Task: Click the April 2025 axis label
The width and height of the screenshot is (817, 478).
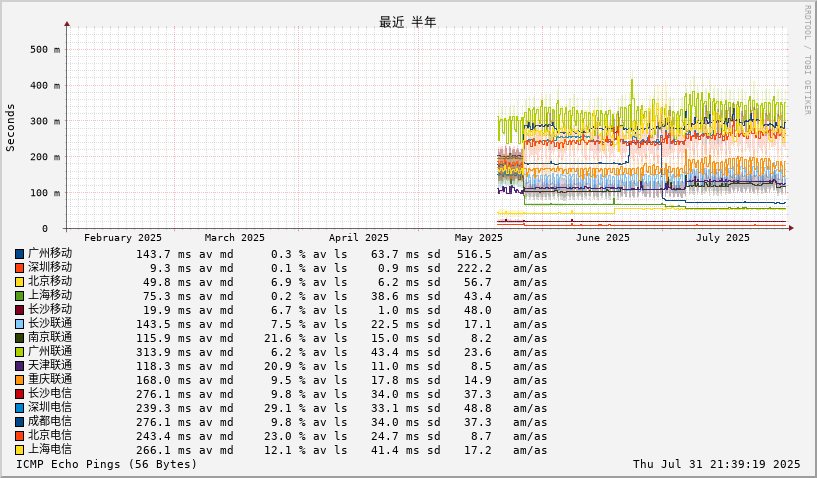Action: 359,238
